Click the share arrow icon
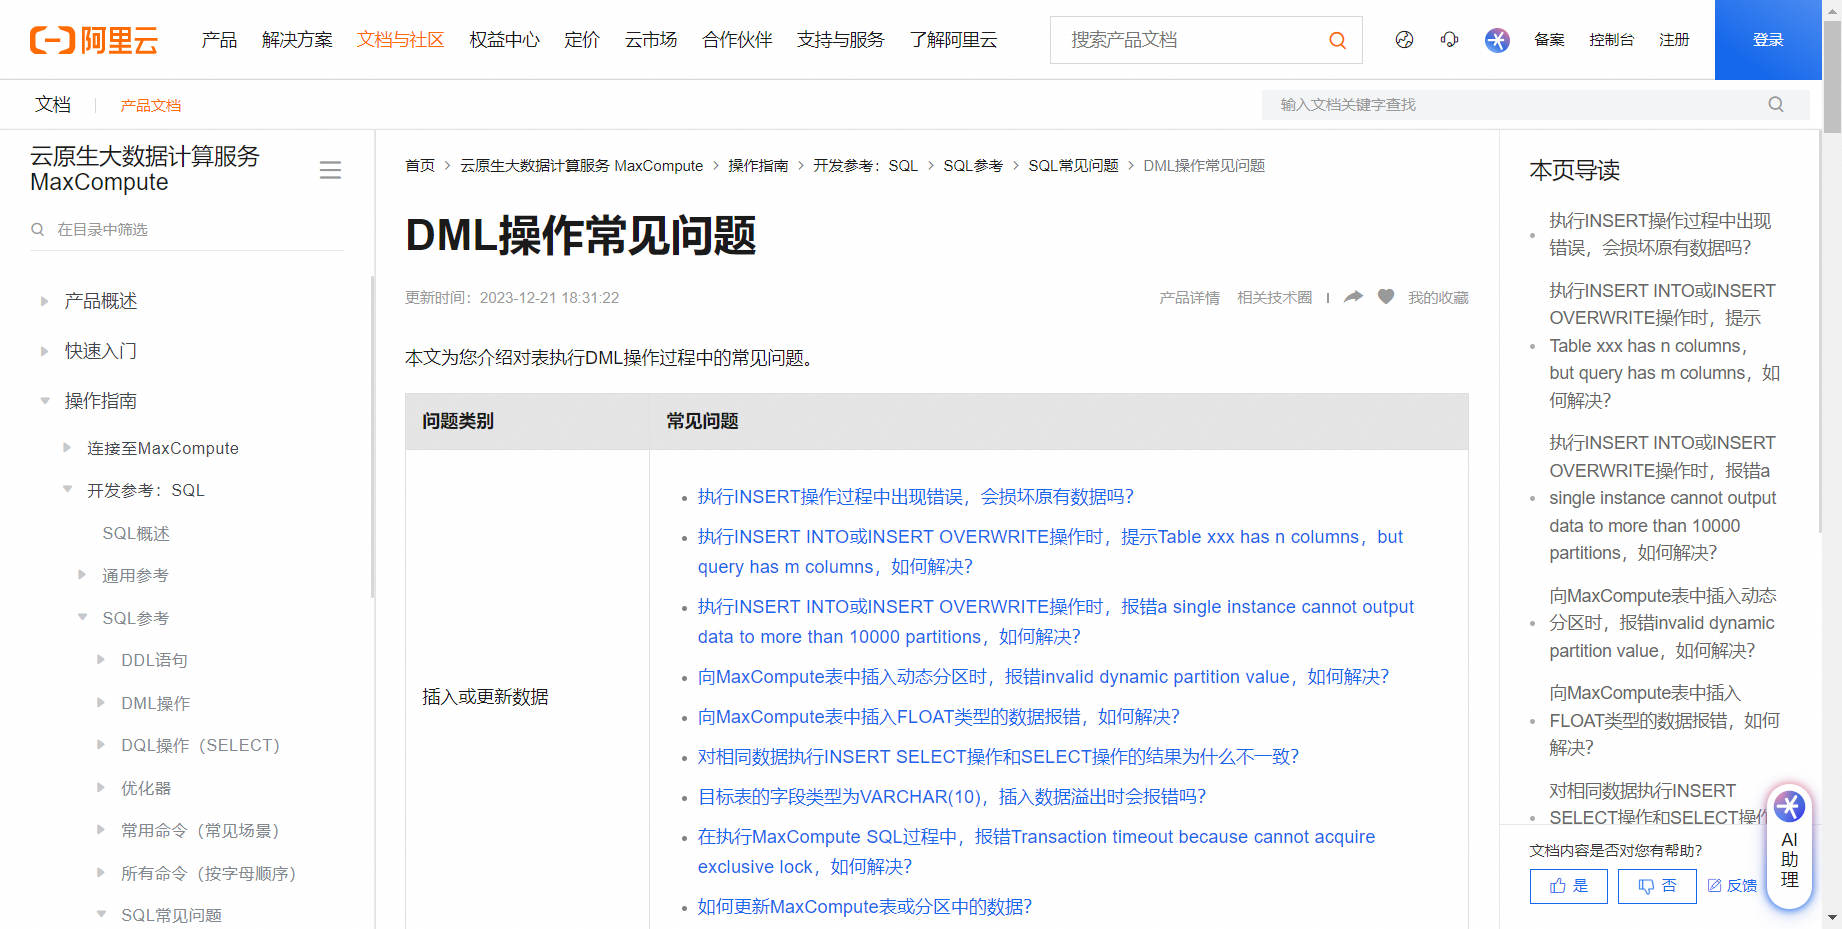1842x929 pixels. 1353,296
